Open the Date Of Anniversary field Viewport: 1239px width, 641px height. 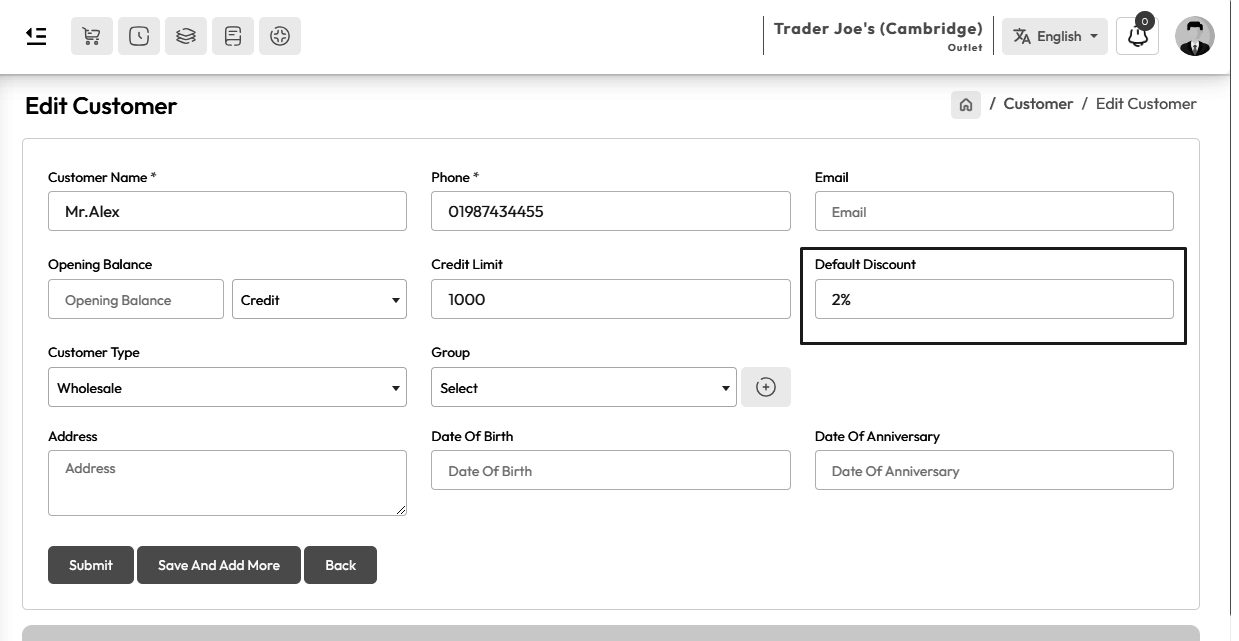tap(994, 470)
